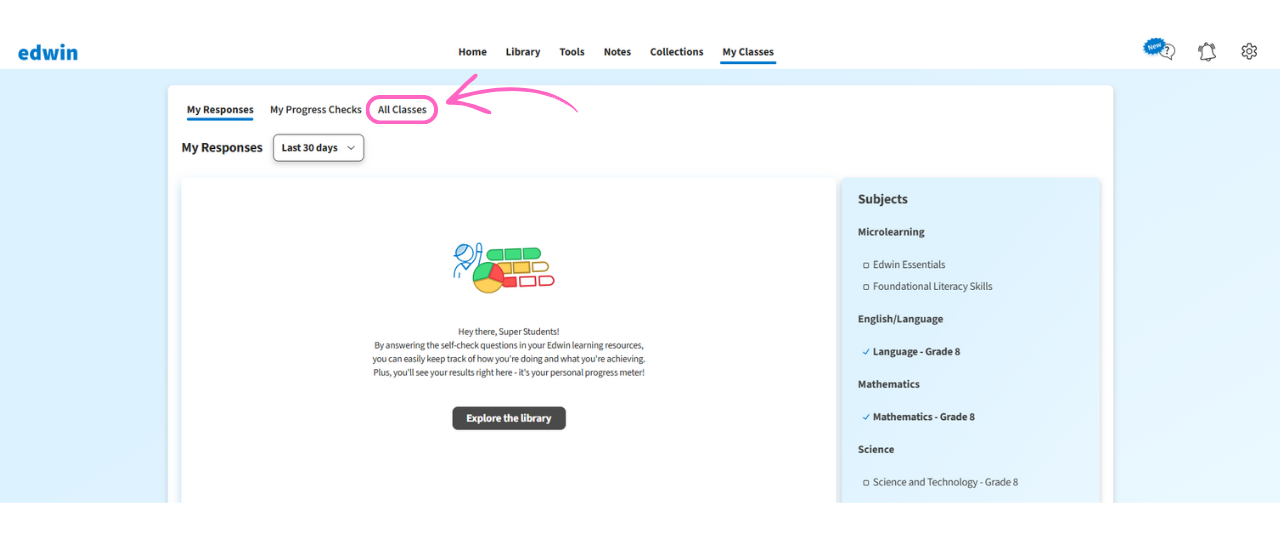Viewport: 1280px width, 540px height.
Task: Select My Classes in top navigation
Action: pos(748,52)
